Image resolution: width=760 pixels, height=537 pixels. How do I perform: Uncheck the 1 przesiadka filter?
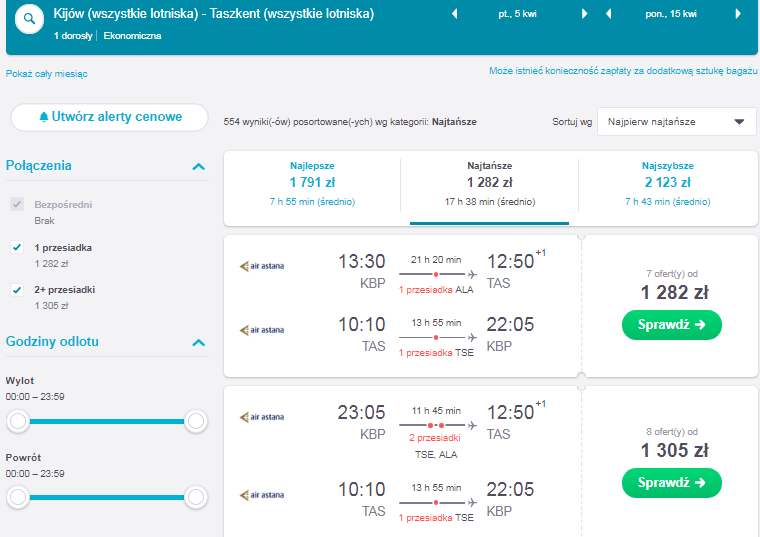[x=17, y=247]
